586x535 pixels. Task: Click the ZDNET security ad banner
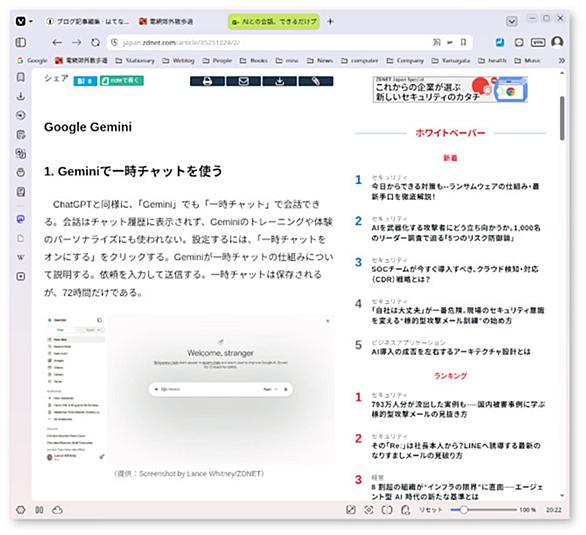point(450,89)
